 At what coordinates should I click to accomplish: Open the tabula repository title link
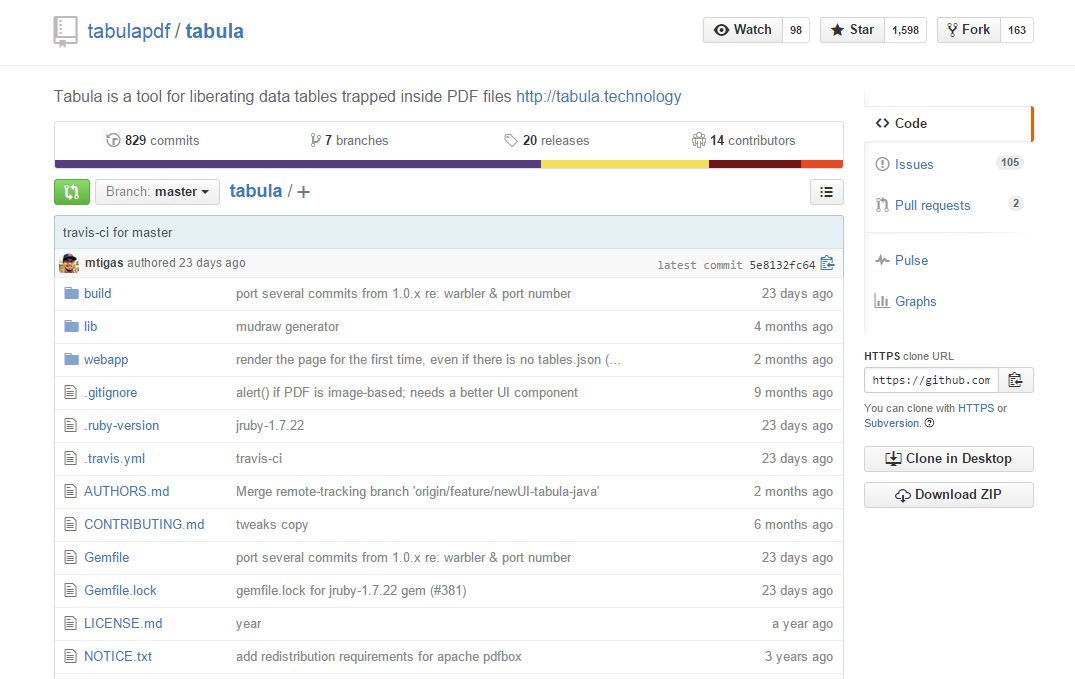point(215,32)
